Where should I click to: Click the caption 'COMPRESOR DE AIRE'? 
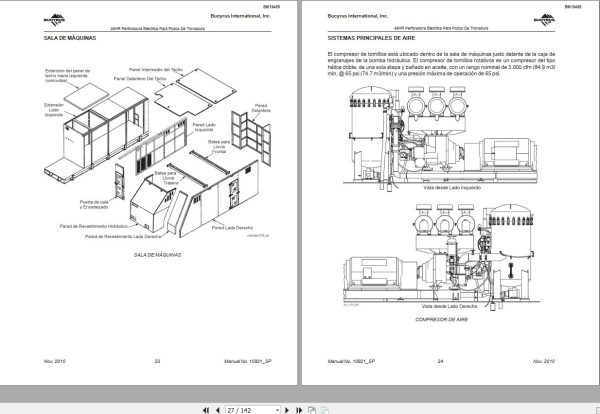441,319
